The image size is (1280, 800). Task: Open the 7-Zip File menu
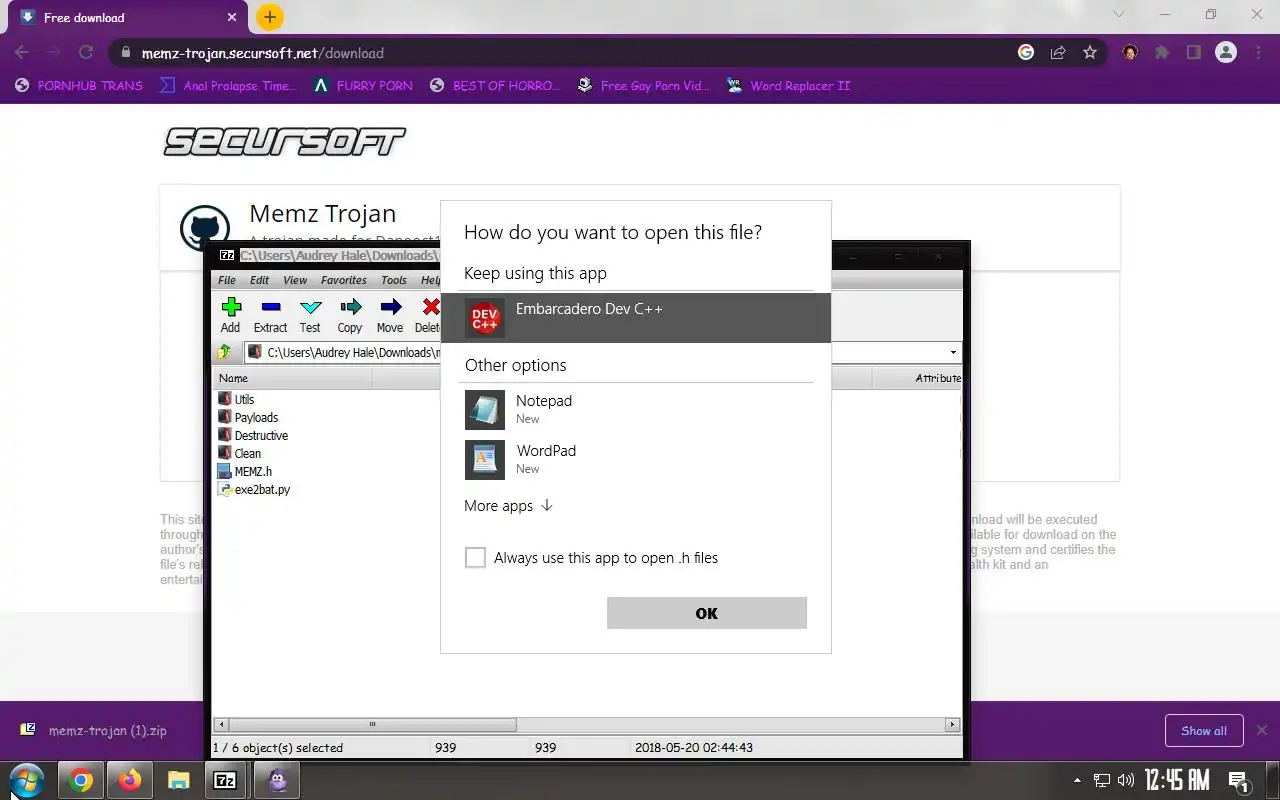pyautogui.click(x=227, y=280)
